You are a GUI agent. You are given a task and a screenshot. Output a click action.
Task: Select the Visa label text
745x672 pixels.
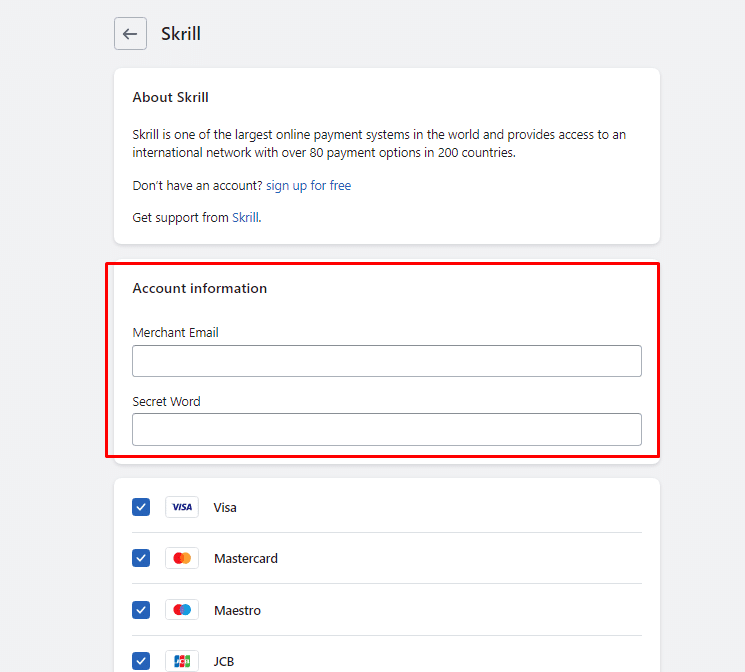[x=225, y=508]
